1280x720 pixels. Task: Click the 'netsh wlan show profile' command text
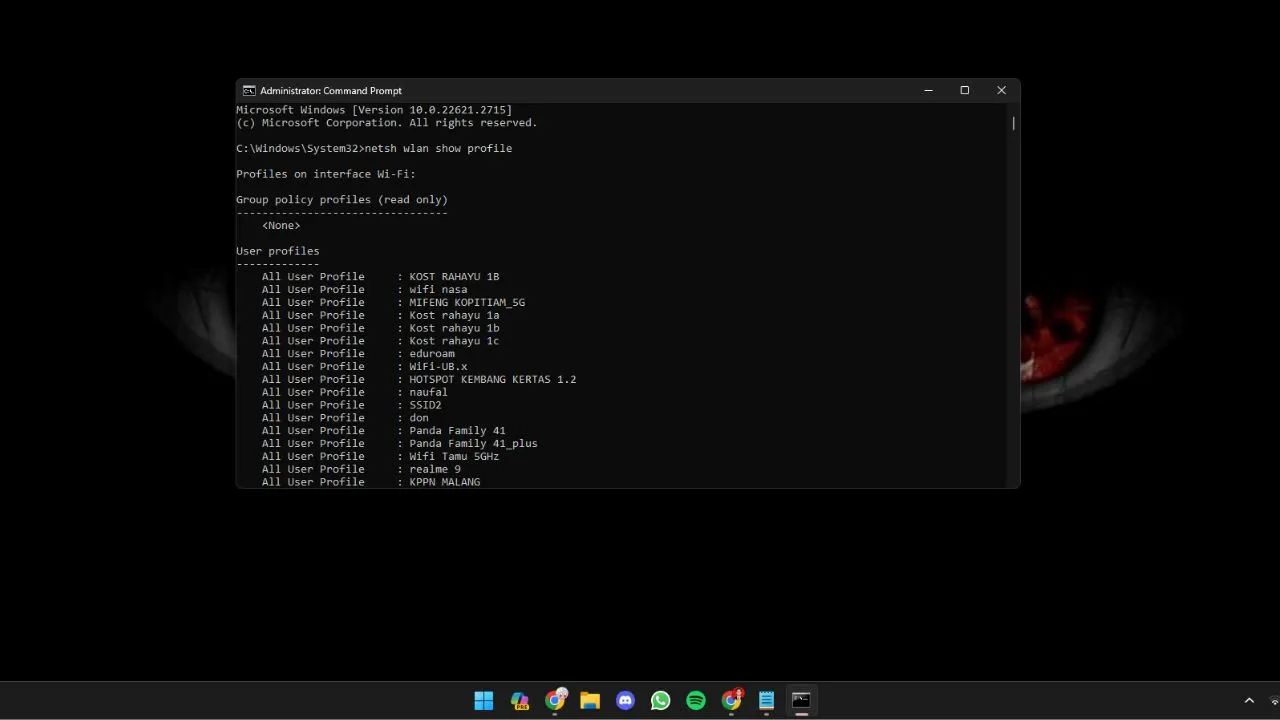coord(438,149)
